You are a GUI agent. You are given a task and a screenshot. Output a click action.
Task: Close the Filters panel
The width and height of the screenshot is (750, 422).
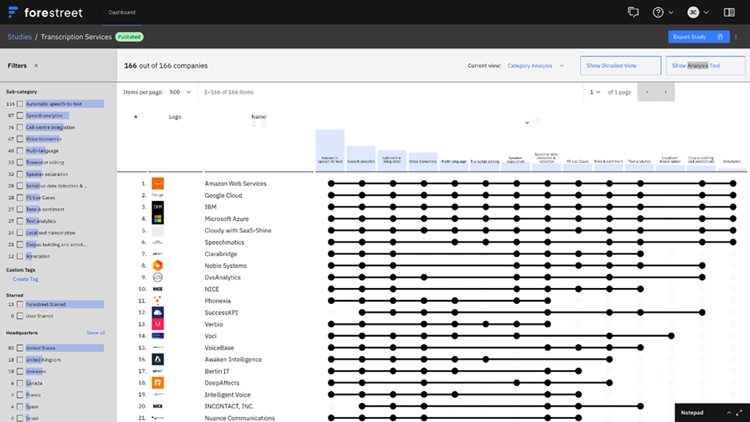[x=36, y=66]
